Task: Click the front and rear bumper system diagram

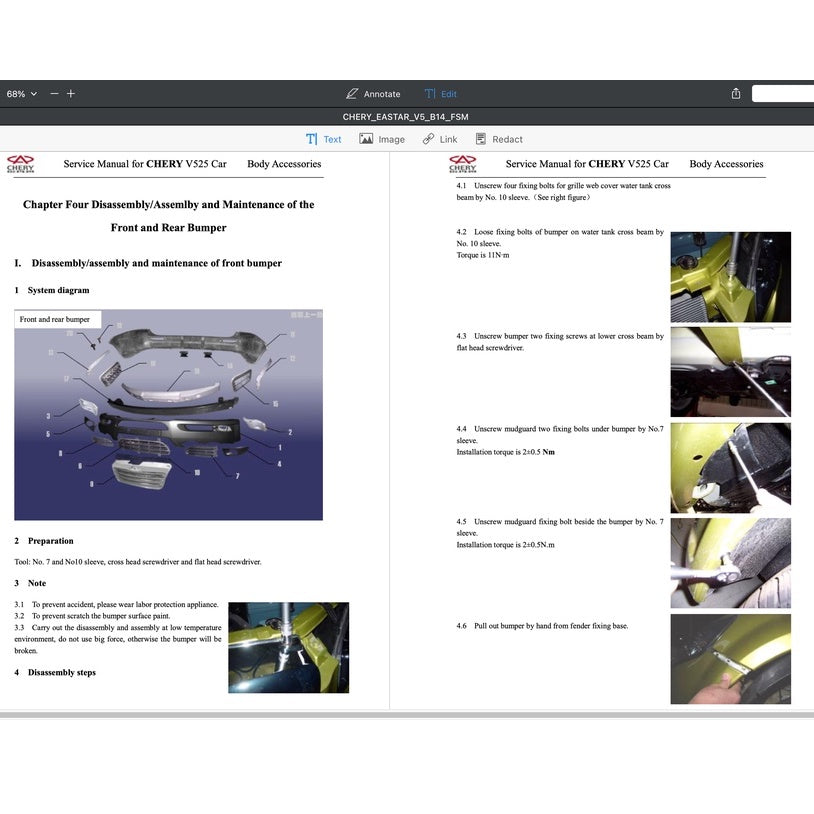Action: pos(168,415)
